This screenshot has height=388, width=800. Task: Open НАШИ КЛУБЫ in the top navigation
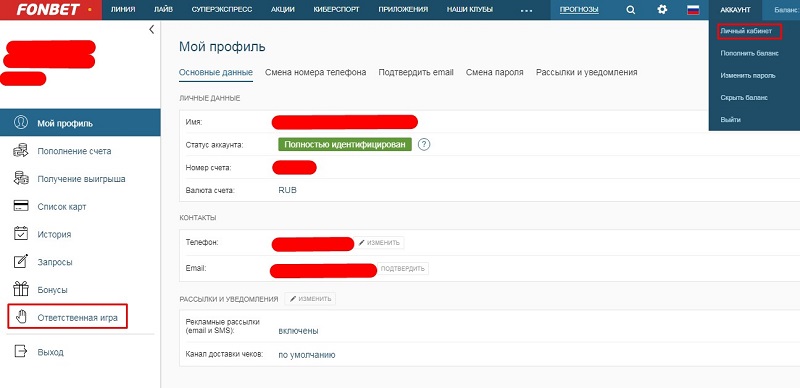click(x=470, y=9)
